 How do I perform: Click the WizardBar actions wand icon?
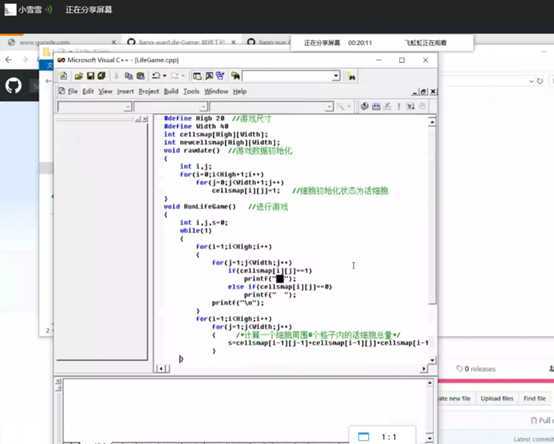(x=341, y=106)
